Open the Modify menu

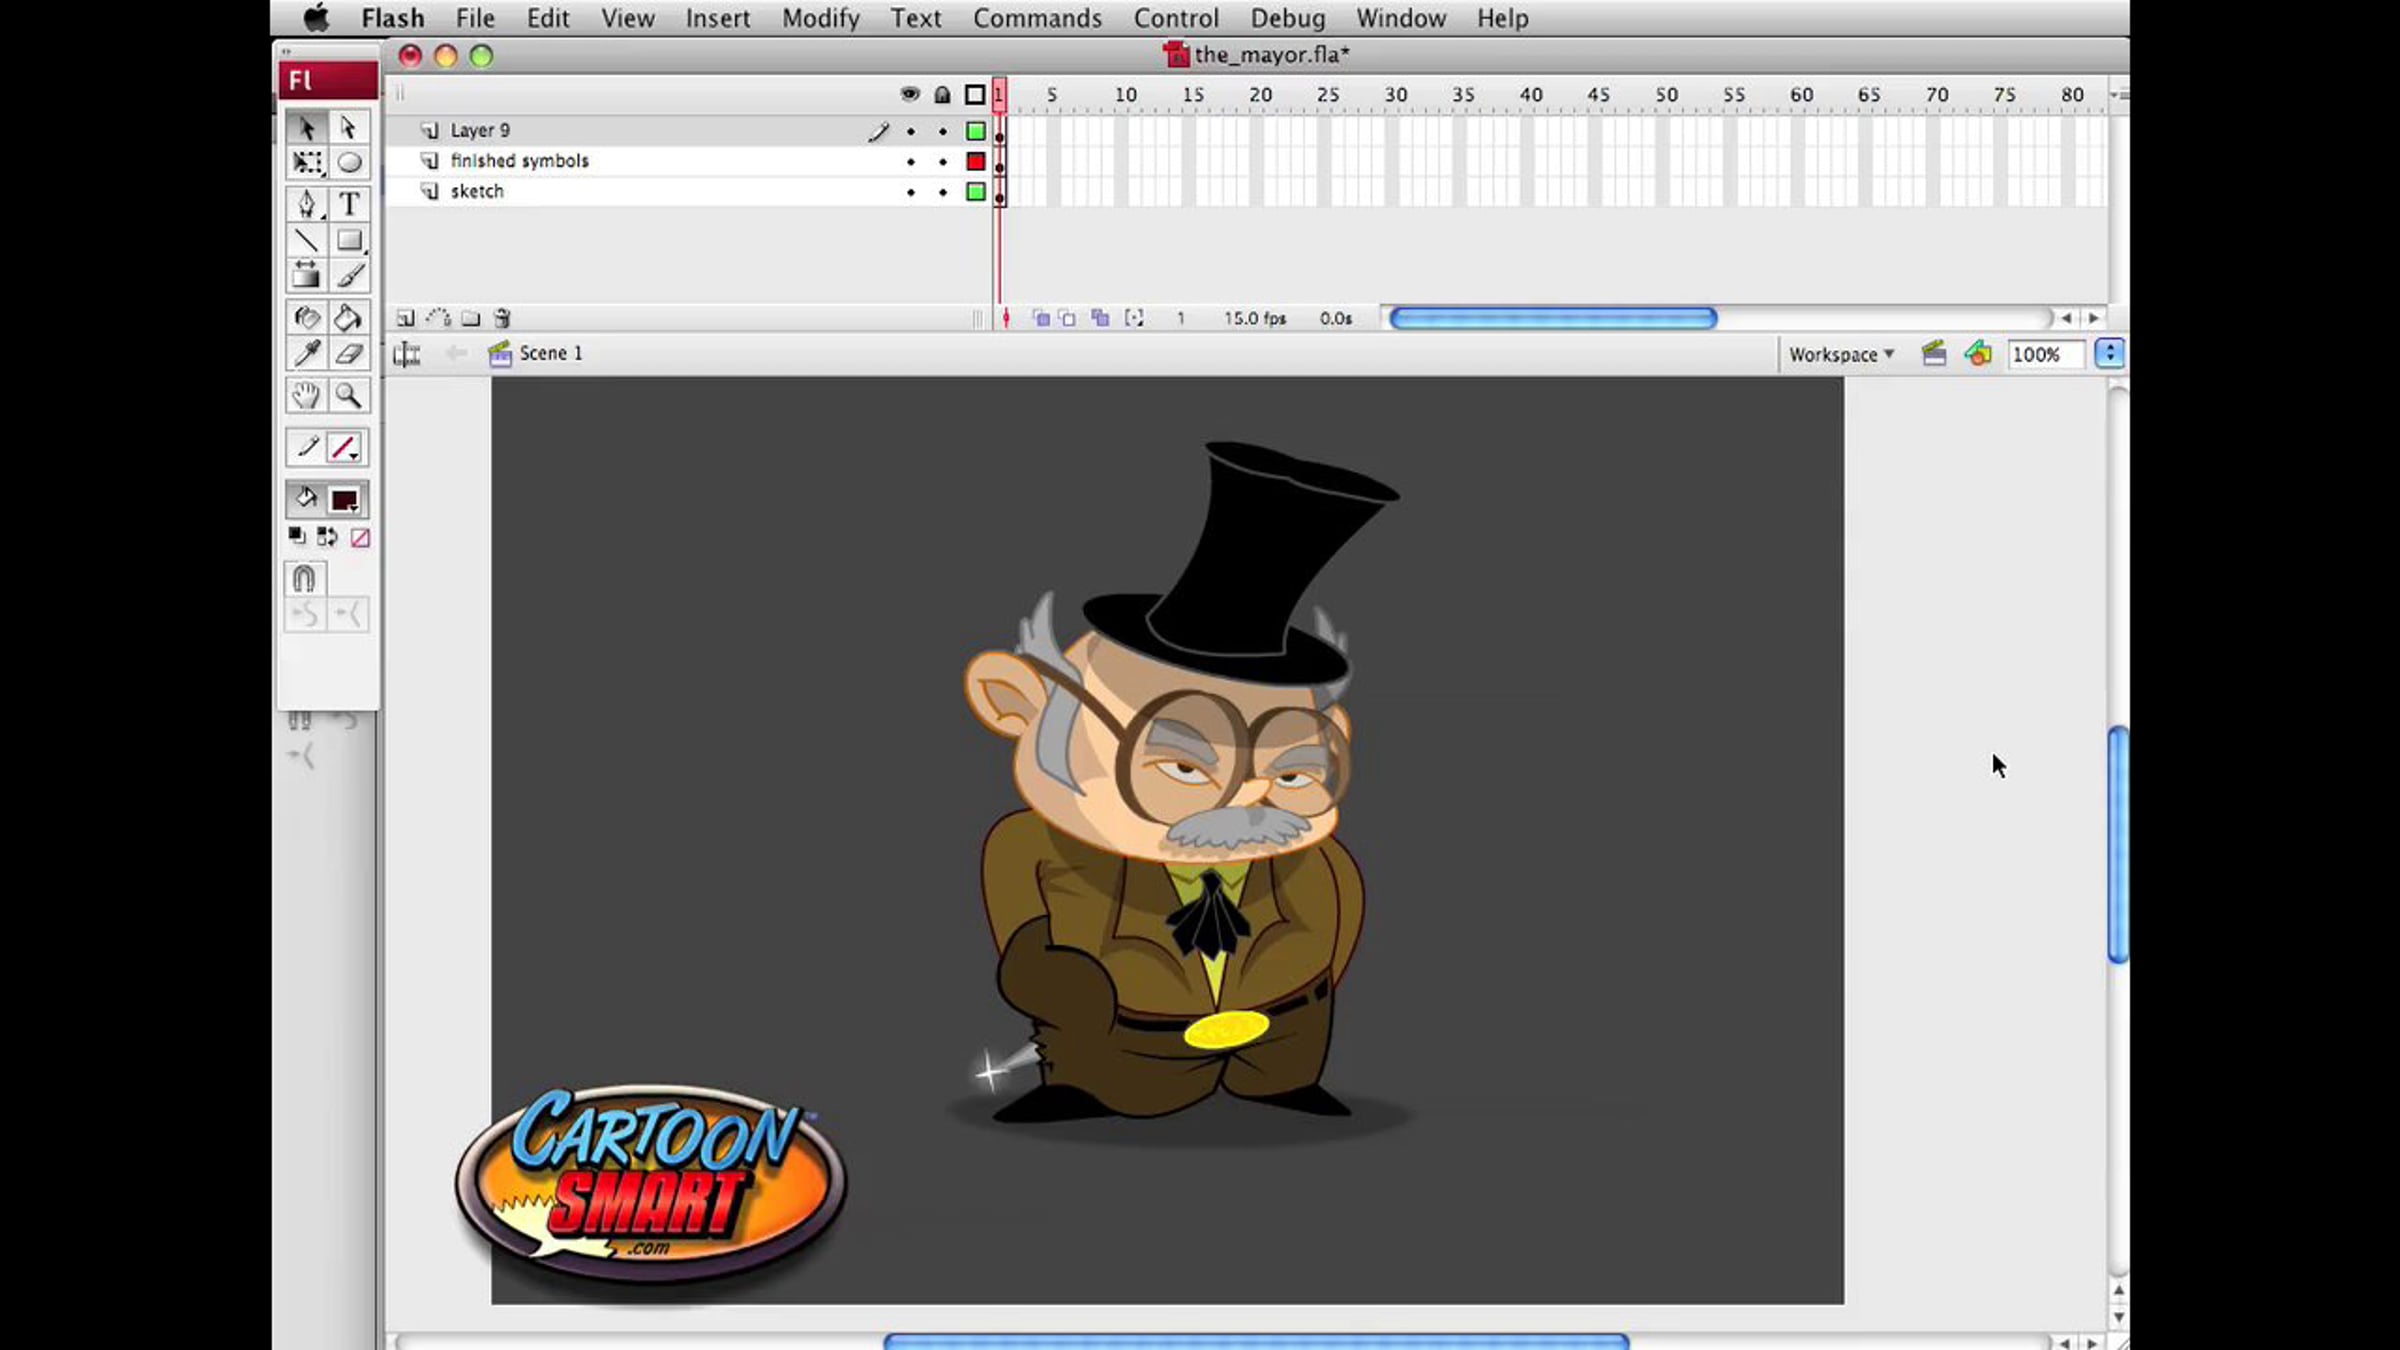pos(820,18)
